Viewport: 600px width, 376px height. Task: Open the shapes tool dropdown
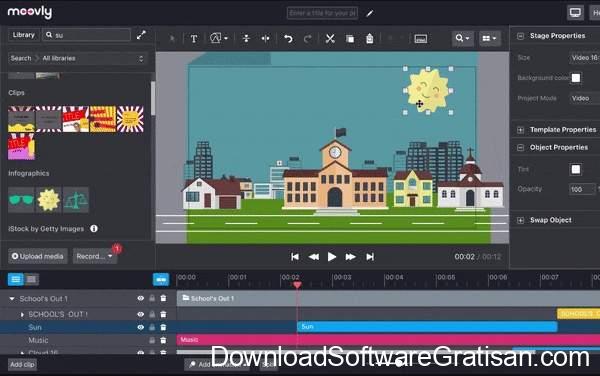click(218, 38)
